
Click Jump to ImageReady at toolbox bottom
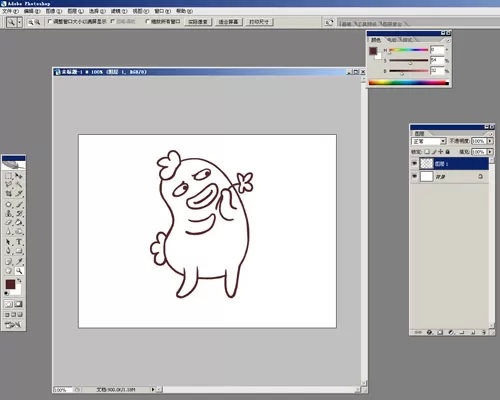click(x=13, y=324)
